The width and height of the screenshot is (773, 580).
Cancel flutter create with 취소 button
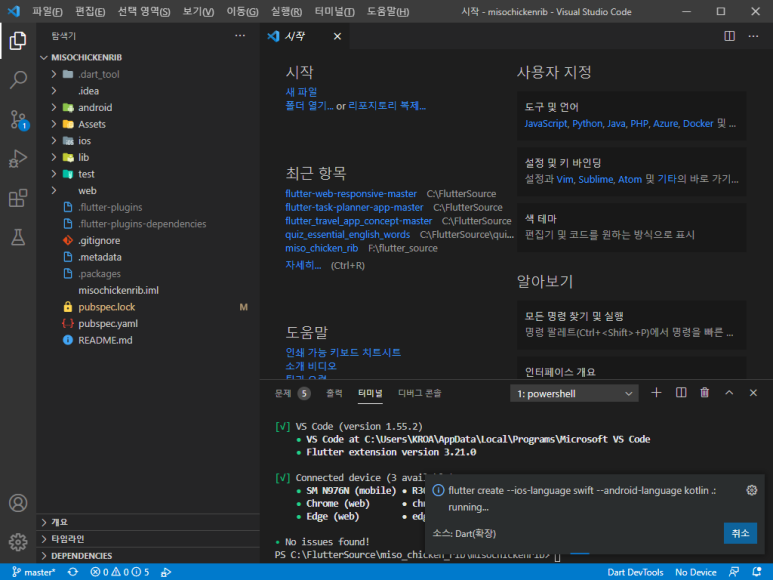pos(740,533)
